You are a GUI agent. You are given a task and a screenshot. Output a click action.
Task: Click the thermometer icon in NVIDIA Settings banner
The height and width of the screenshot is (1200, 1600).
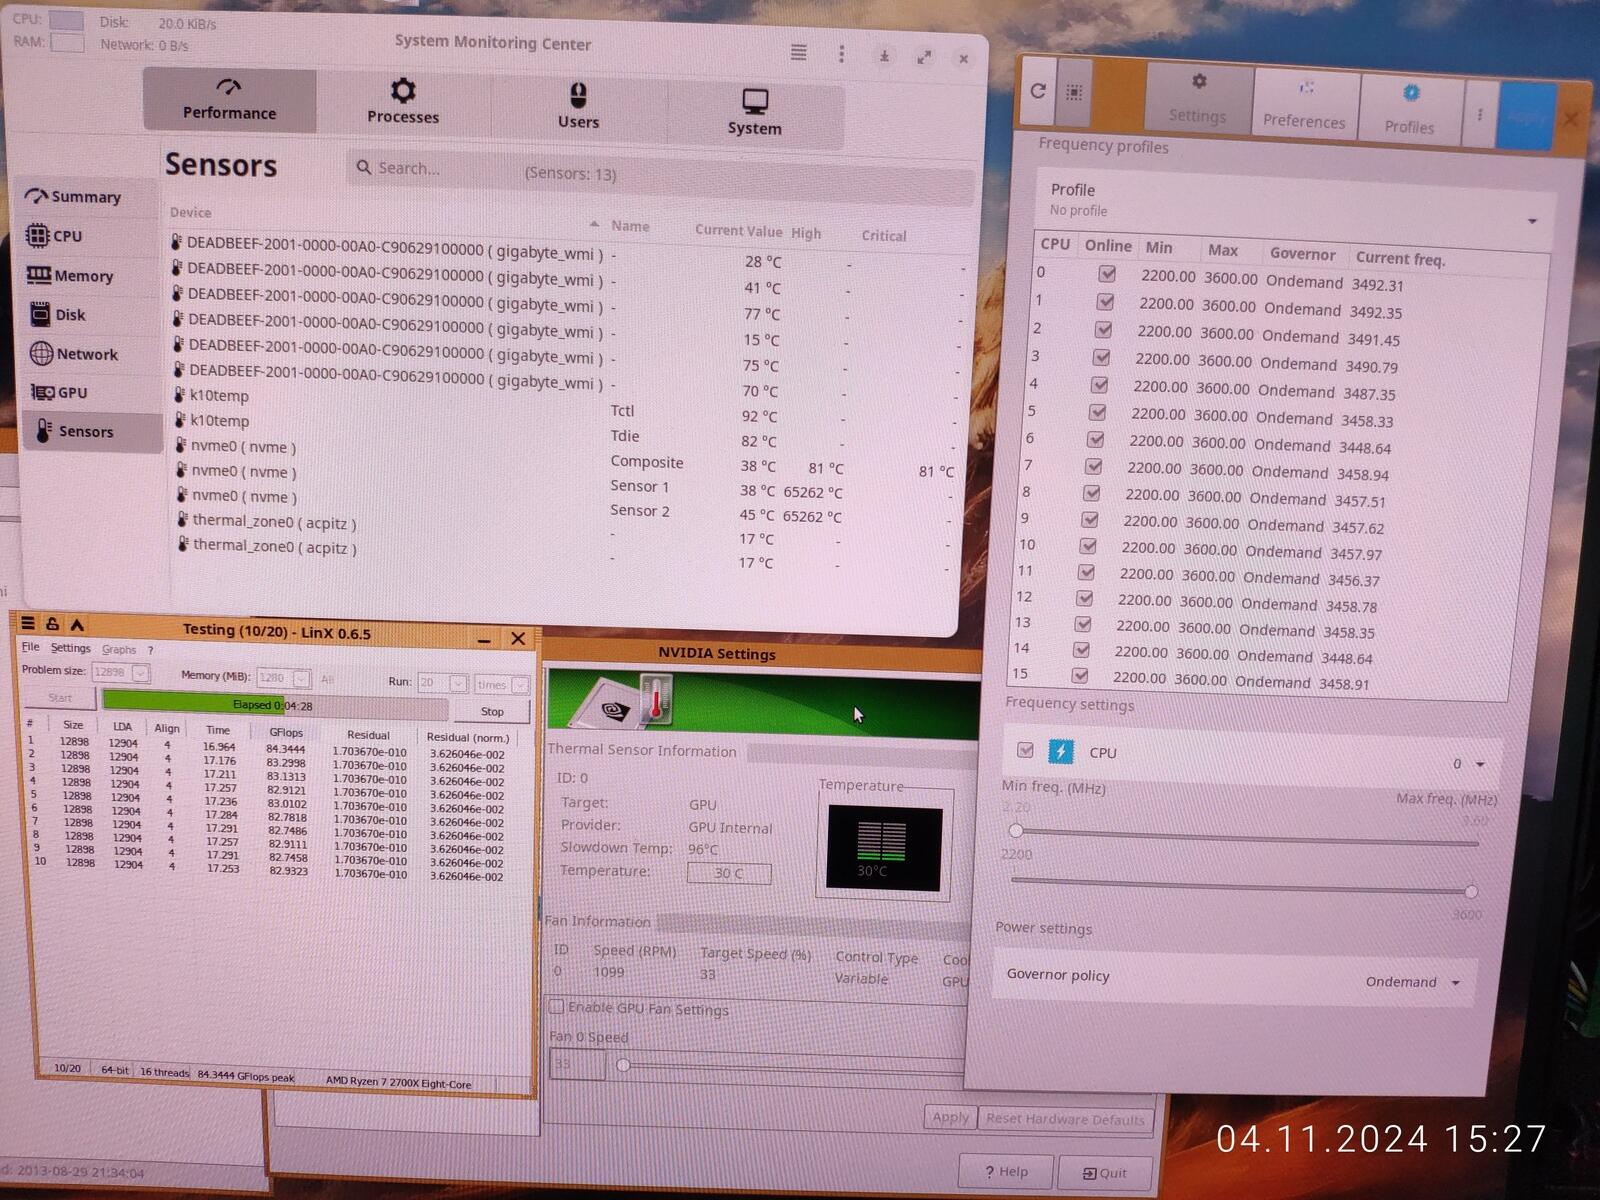[x=655, y=697]
